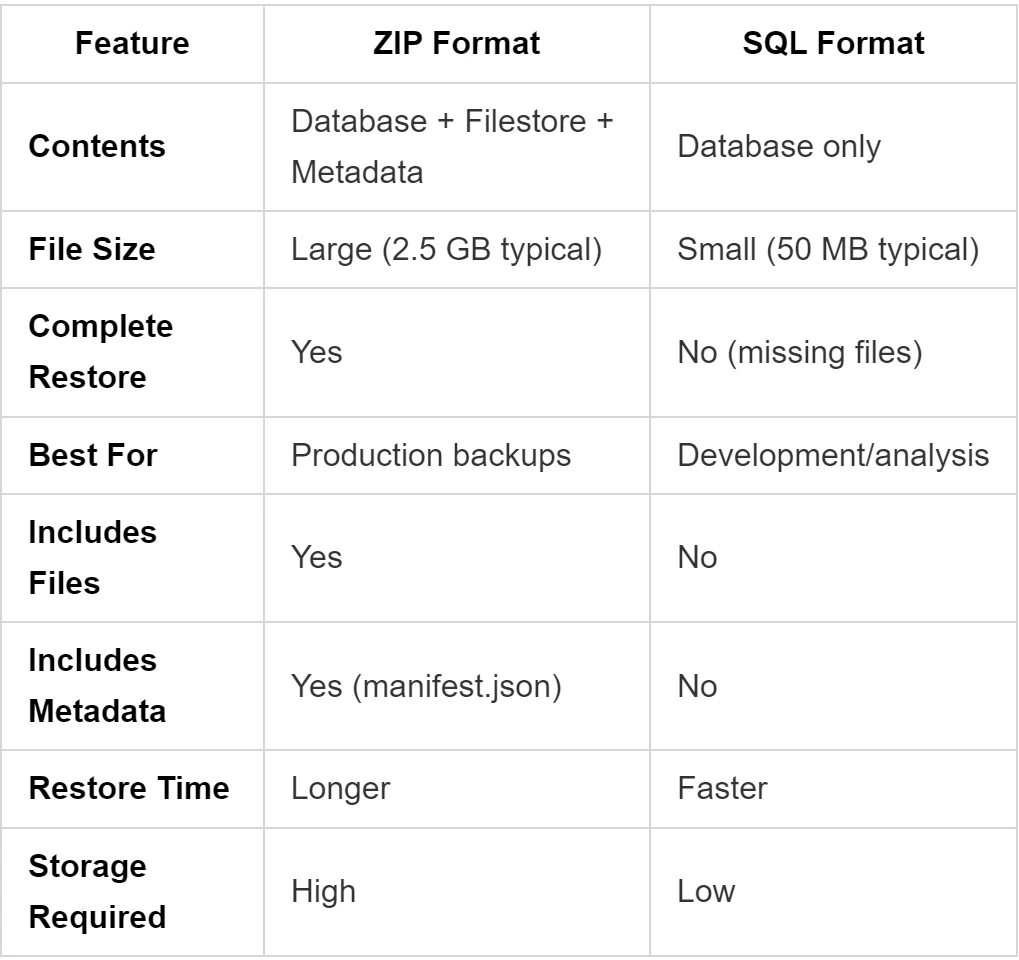
Task: Select the File Size row label
Action: click(x=92, y=249)
